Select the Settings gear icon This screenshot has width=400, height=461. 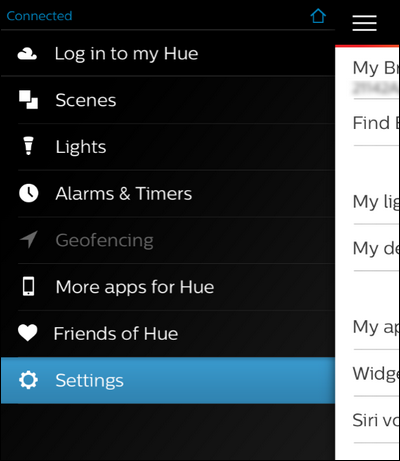28,380
